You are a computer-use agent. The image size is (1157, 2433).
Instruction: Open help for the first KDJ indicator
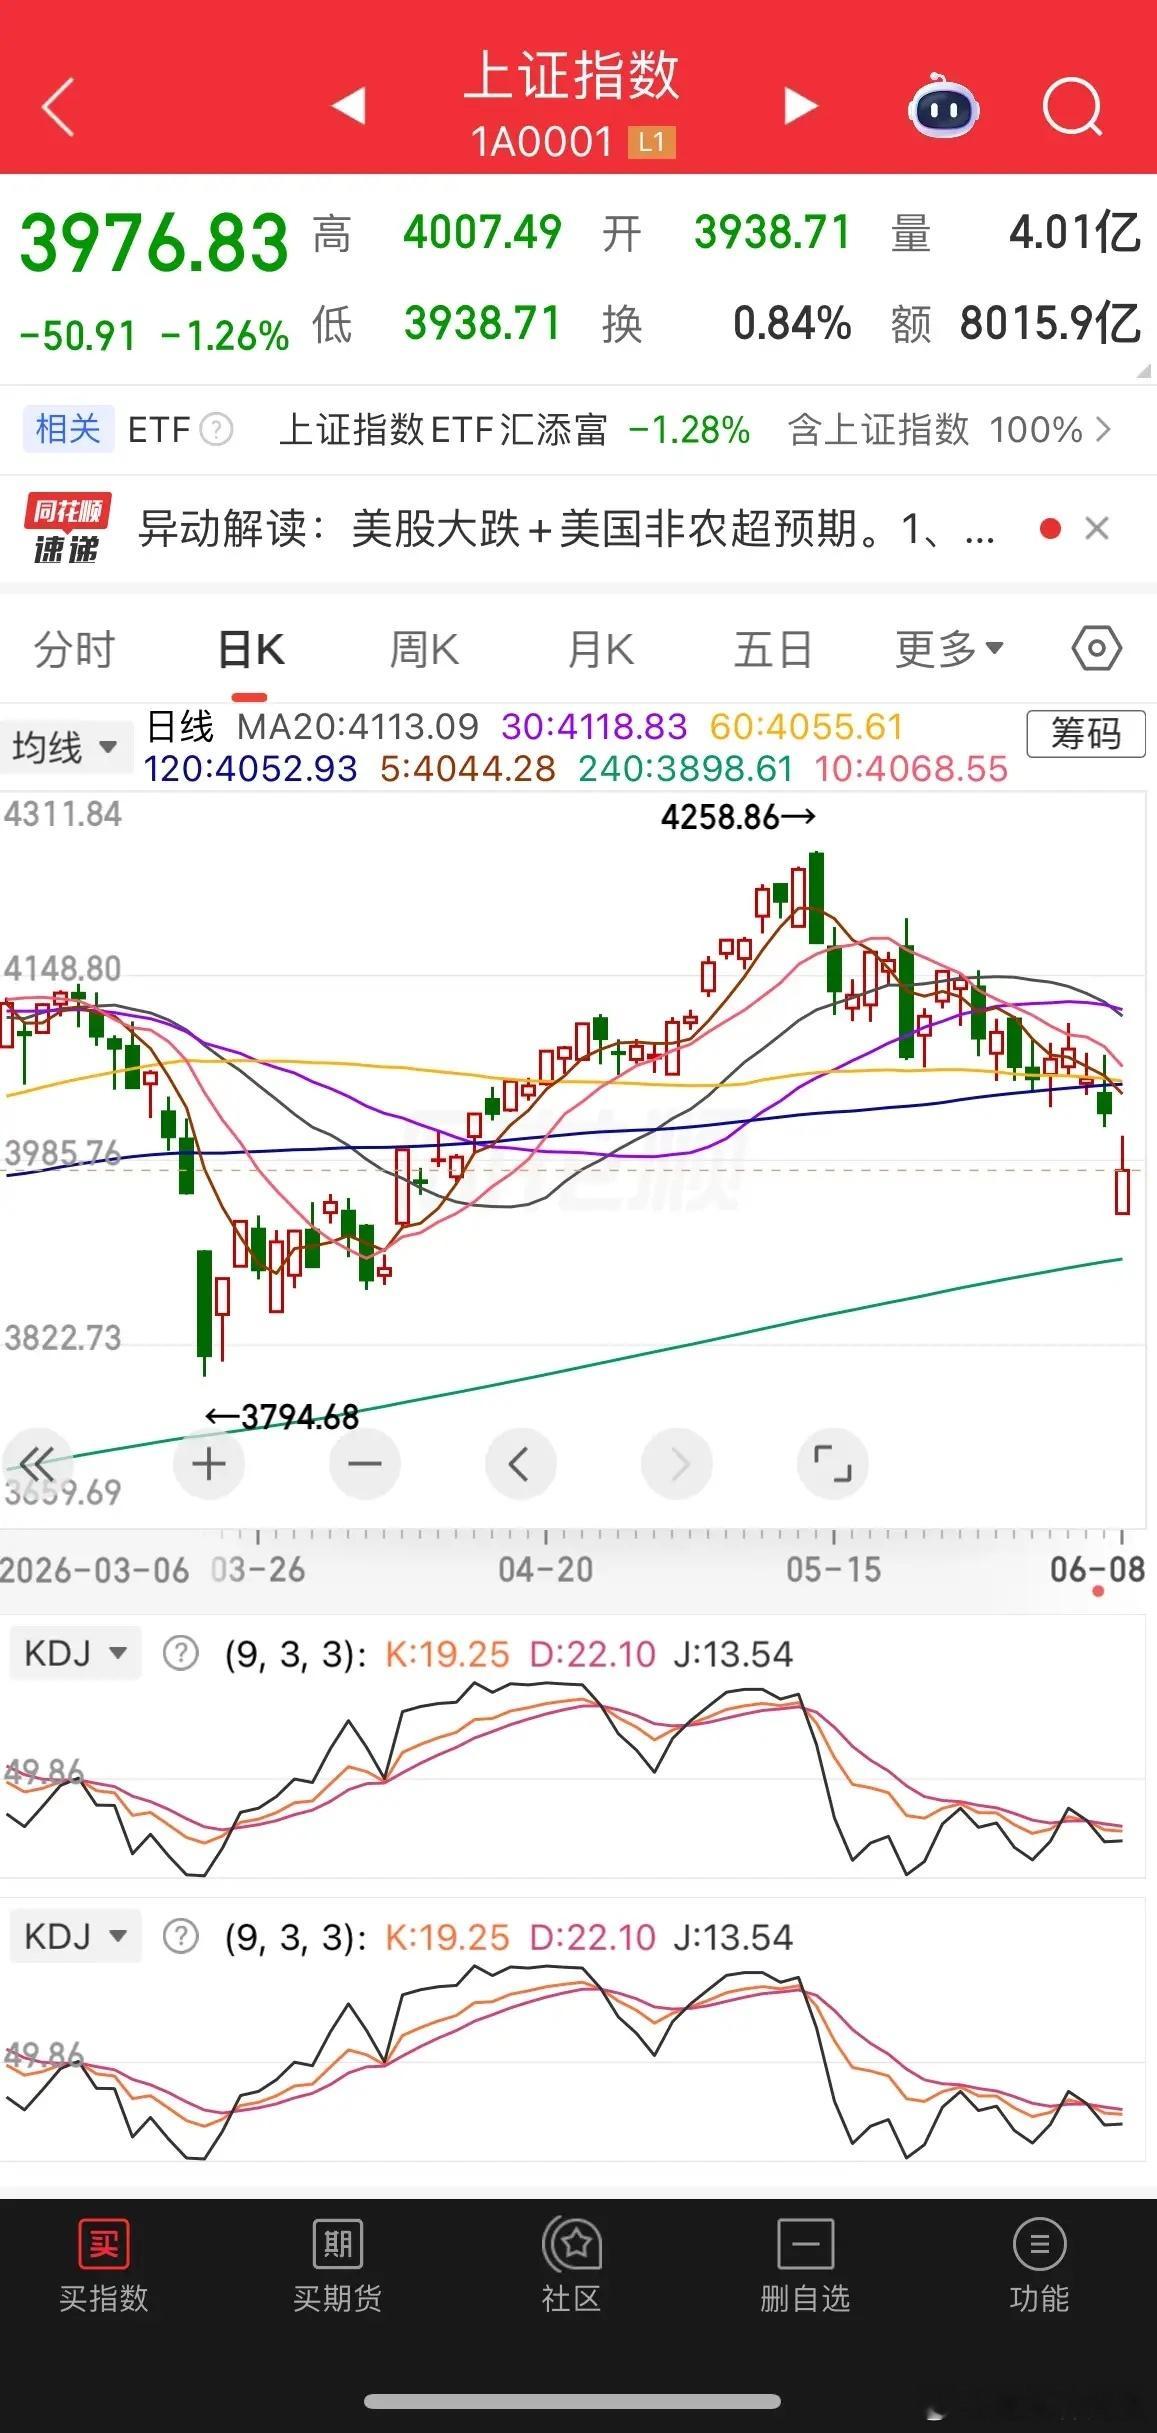(x=181, y=1653)
